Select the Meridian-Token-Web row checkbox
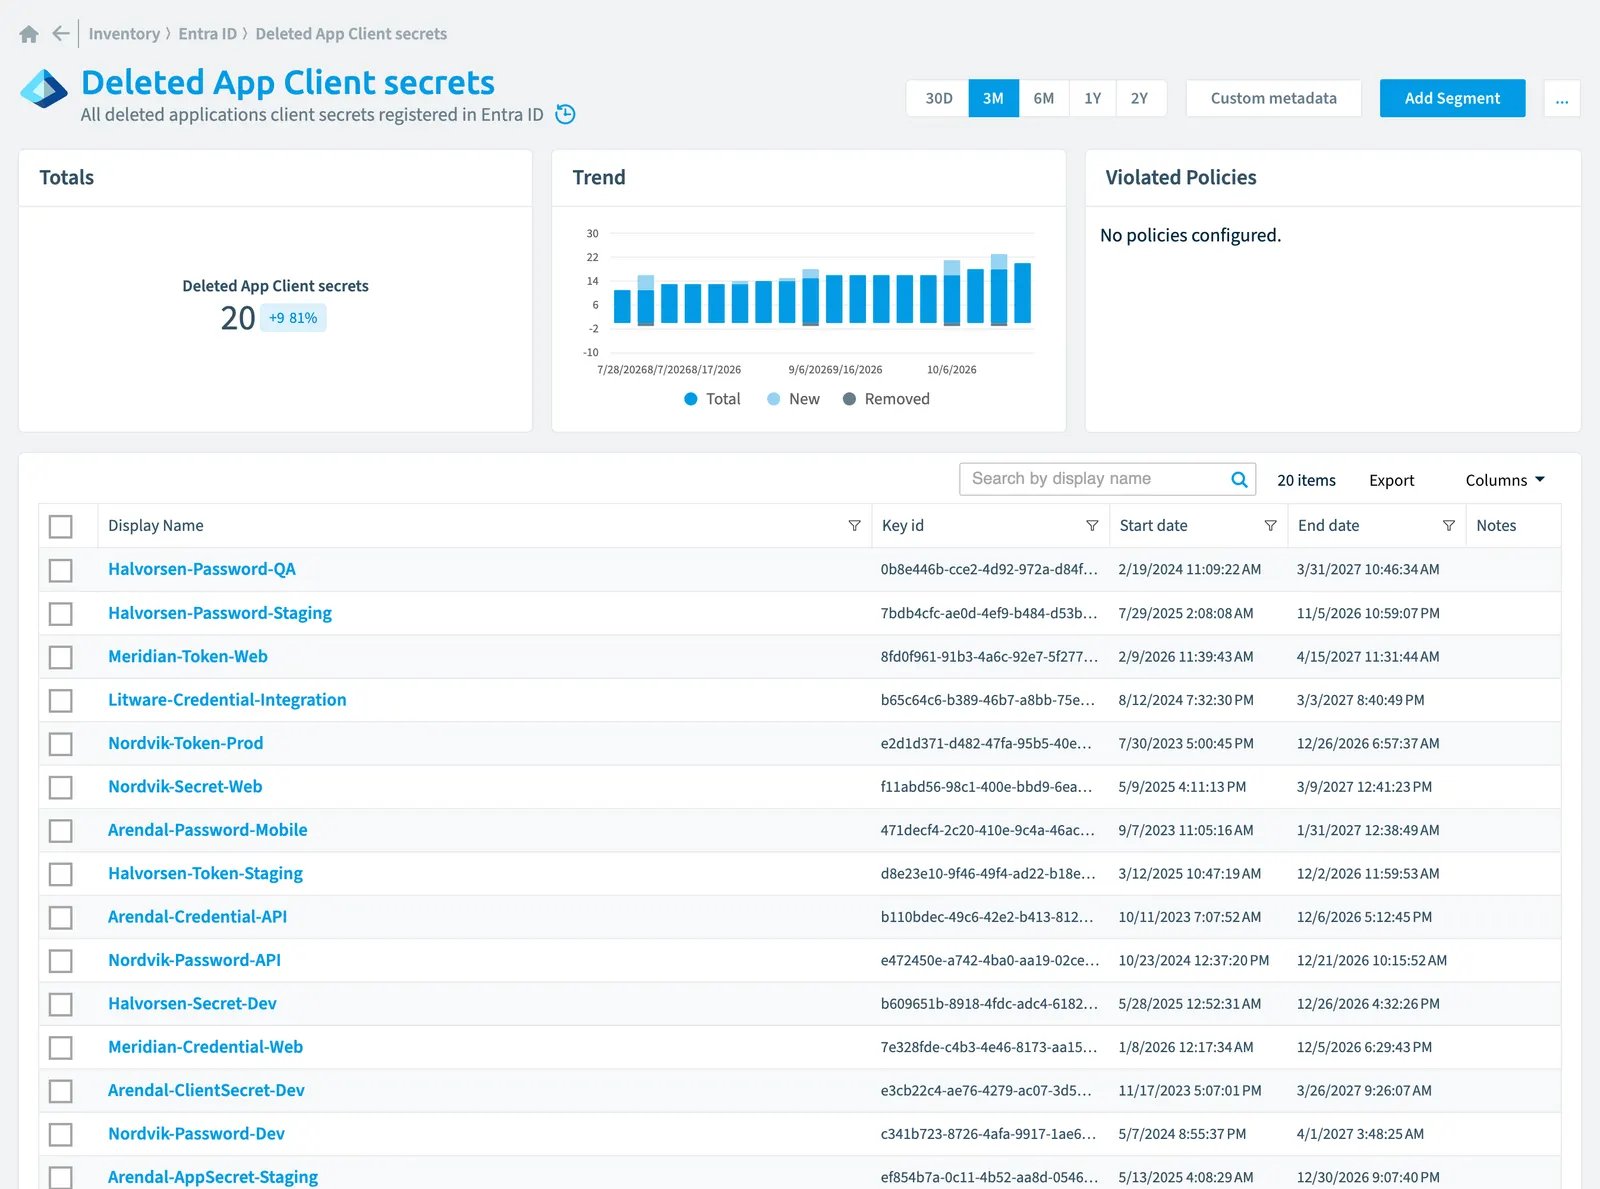The height and width of the screenshot is (1189, 1600). 61,657
